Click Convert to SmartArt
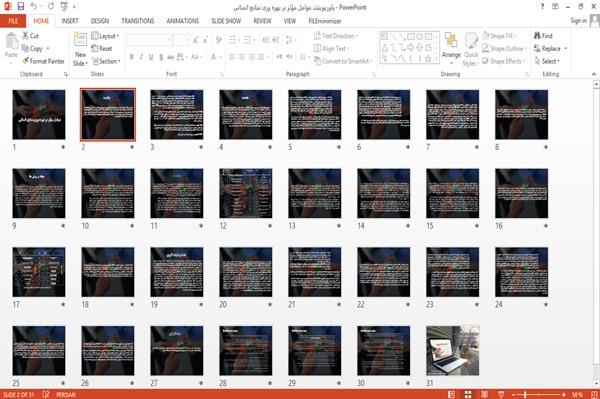 343,61
